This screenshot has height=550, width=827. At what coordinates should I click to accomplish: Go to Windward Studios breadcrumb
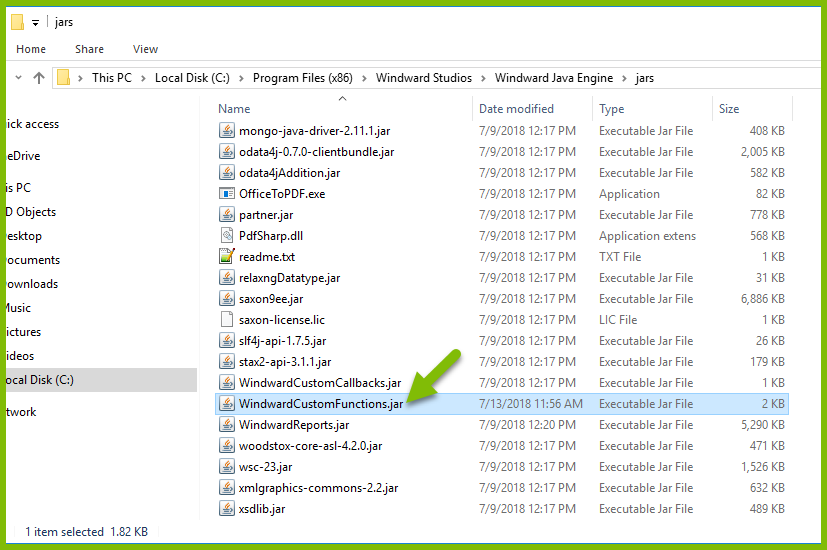(424, 78)
